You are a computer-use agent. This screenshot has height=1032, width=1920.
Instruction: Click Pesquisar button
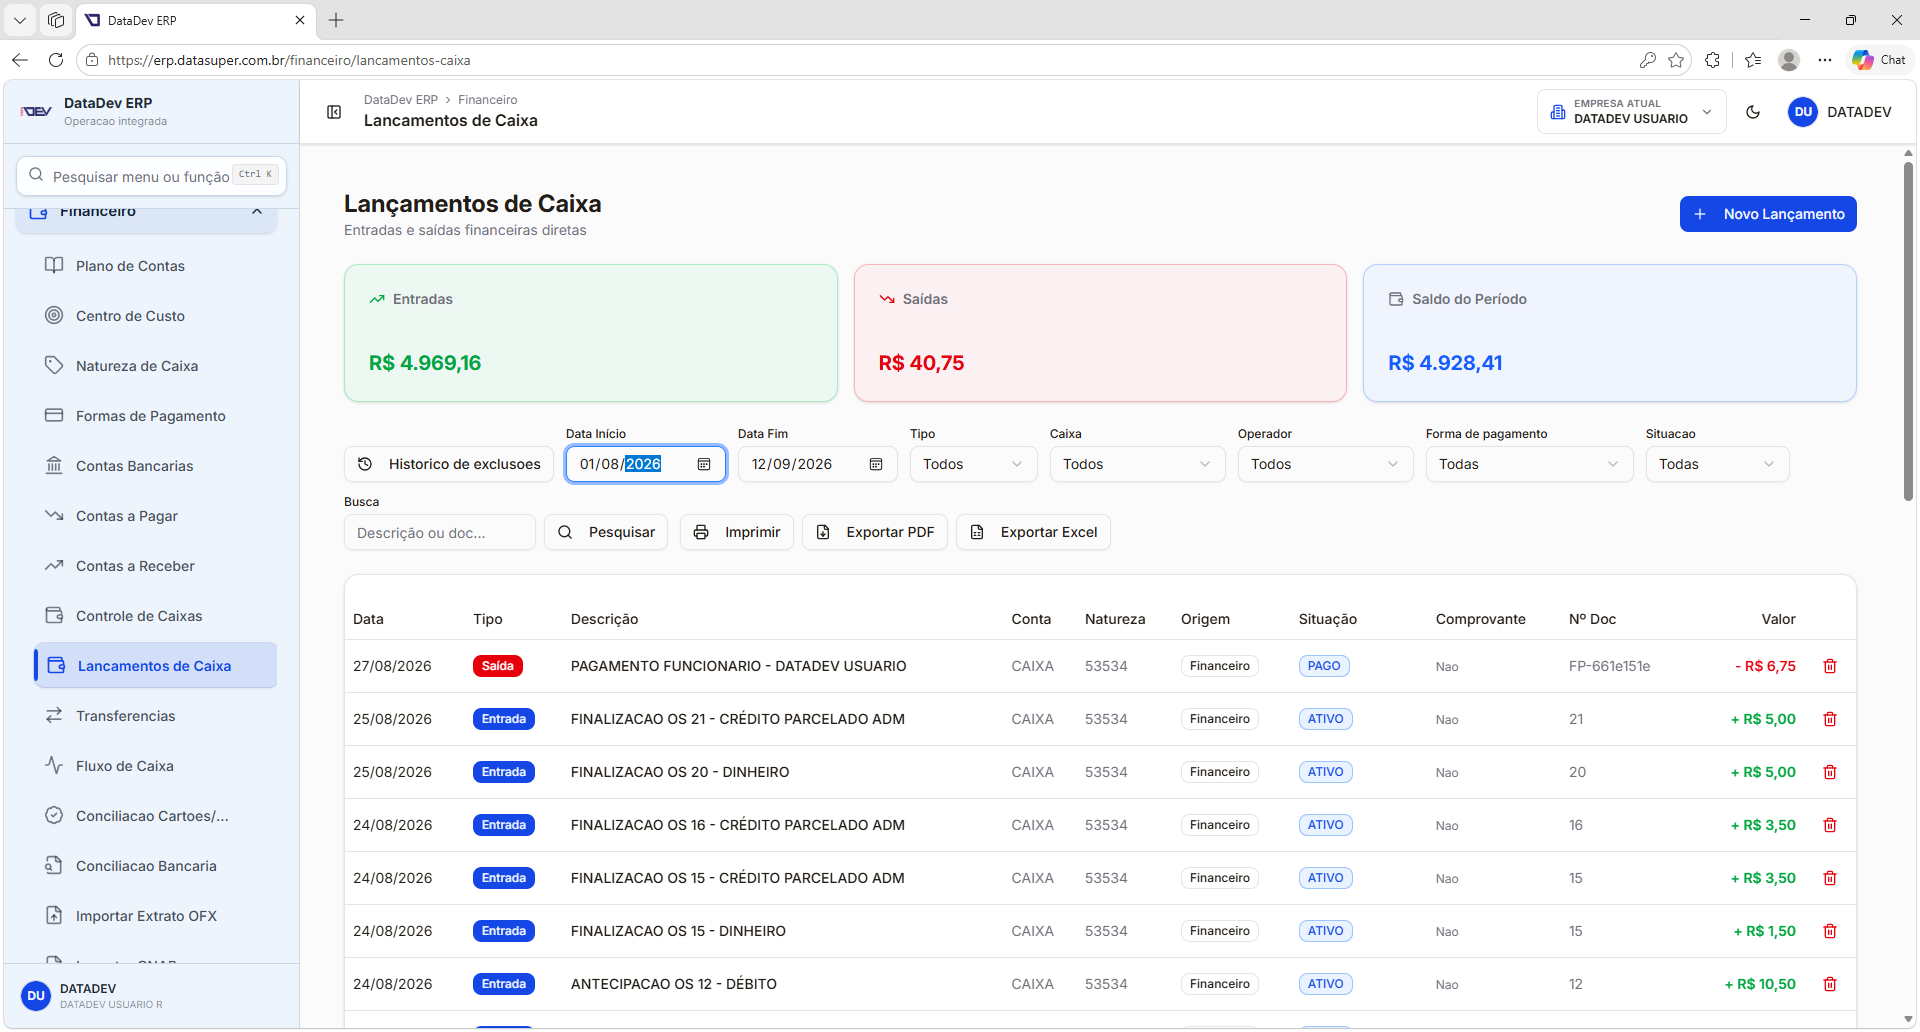click(x=606, y=532)
